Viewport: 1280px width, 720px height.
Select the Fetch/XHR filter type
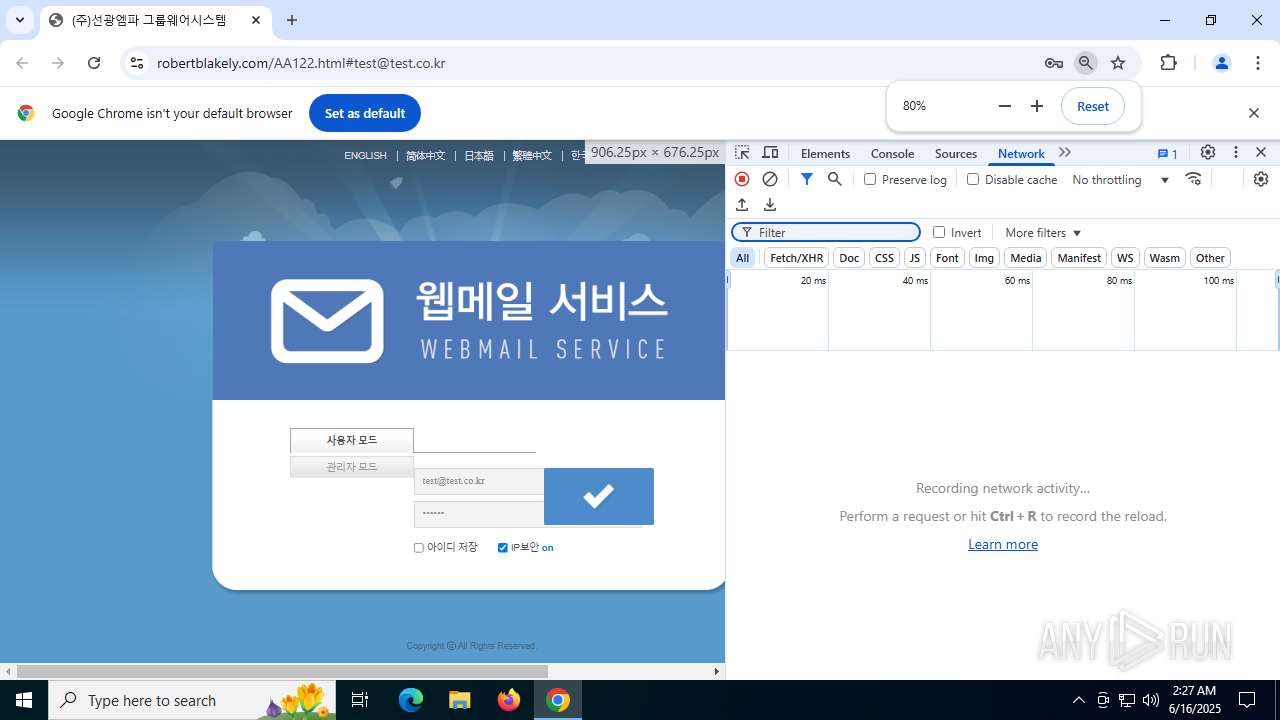pos(797,258)
